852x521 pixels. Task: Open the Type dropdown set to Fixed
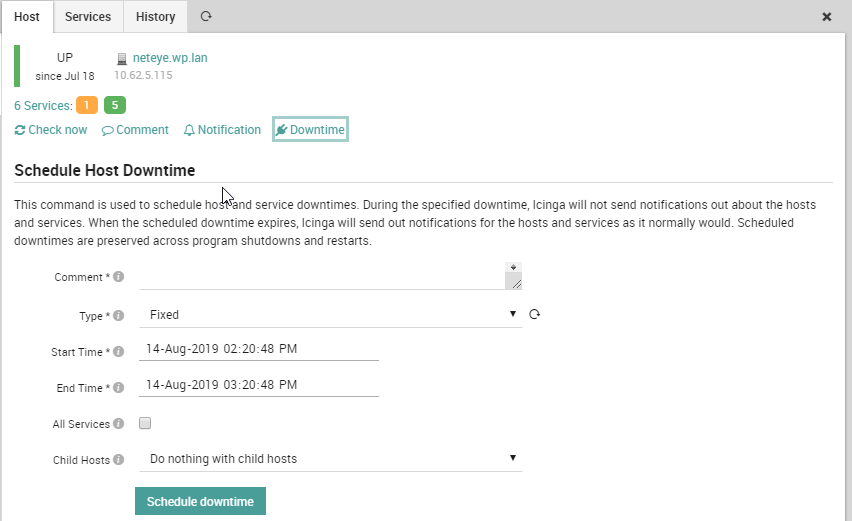tap(330, 315)
